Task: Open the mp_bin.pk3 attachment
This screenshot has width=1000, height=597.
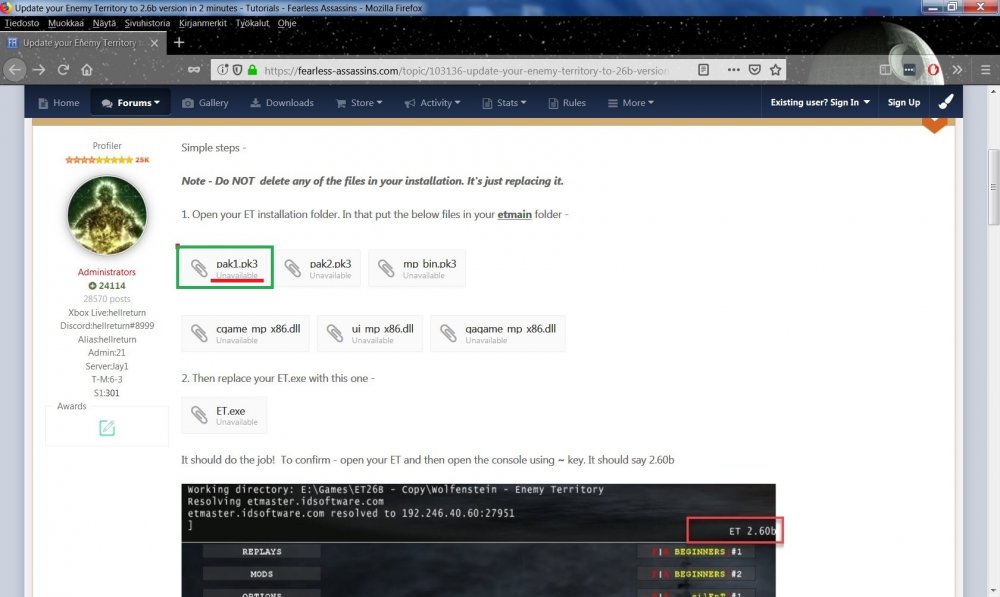Action: pyautogui.click(x=417, y=268)
